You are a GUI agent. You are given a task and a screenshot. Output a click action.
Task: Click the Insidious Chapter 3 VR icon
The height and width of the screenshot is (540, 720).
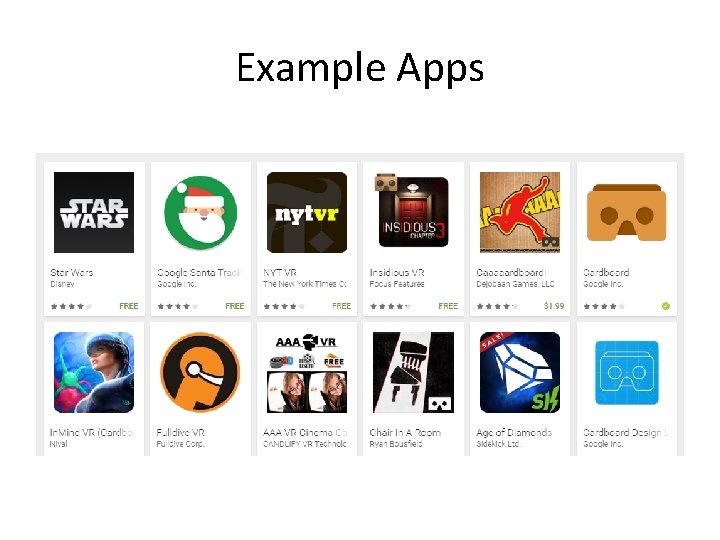pyautogui.click(x=412, y=211)
